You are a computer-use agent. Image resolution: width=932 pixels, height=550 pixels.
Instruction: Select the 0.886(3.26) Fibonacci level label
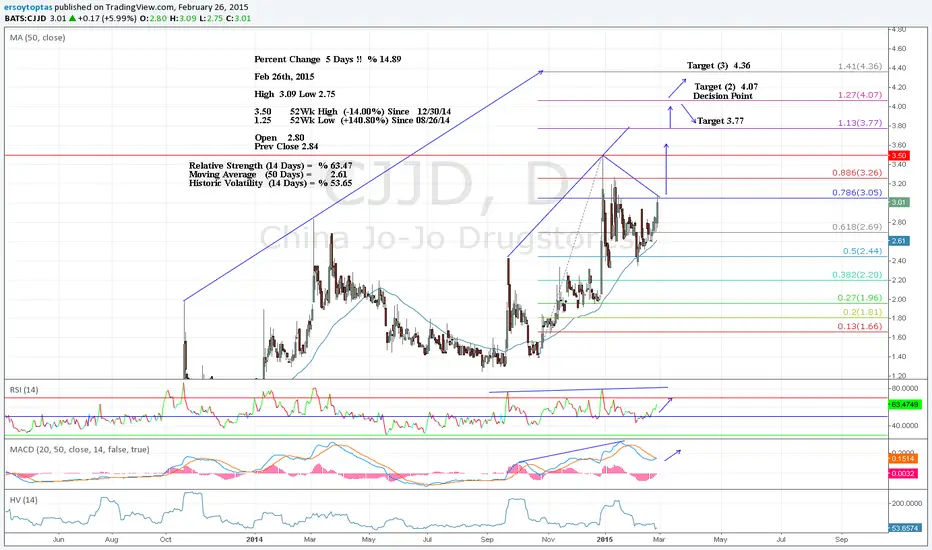point(857,173)
